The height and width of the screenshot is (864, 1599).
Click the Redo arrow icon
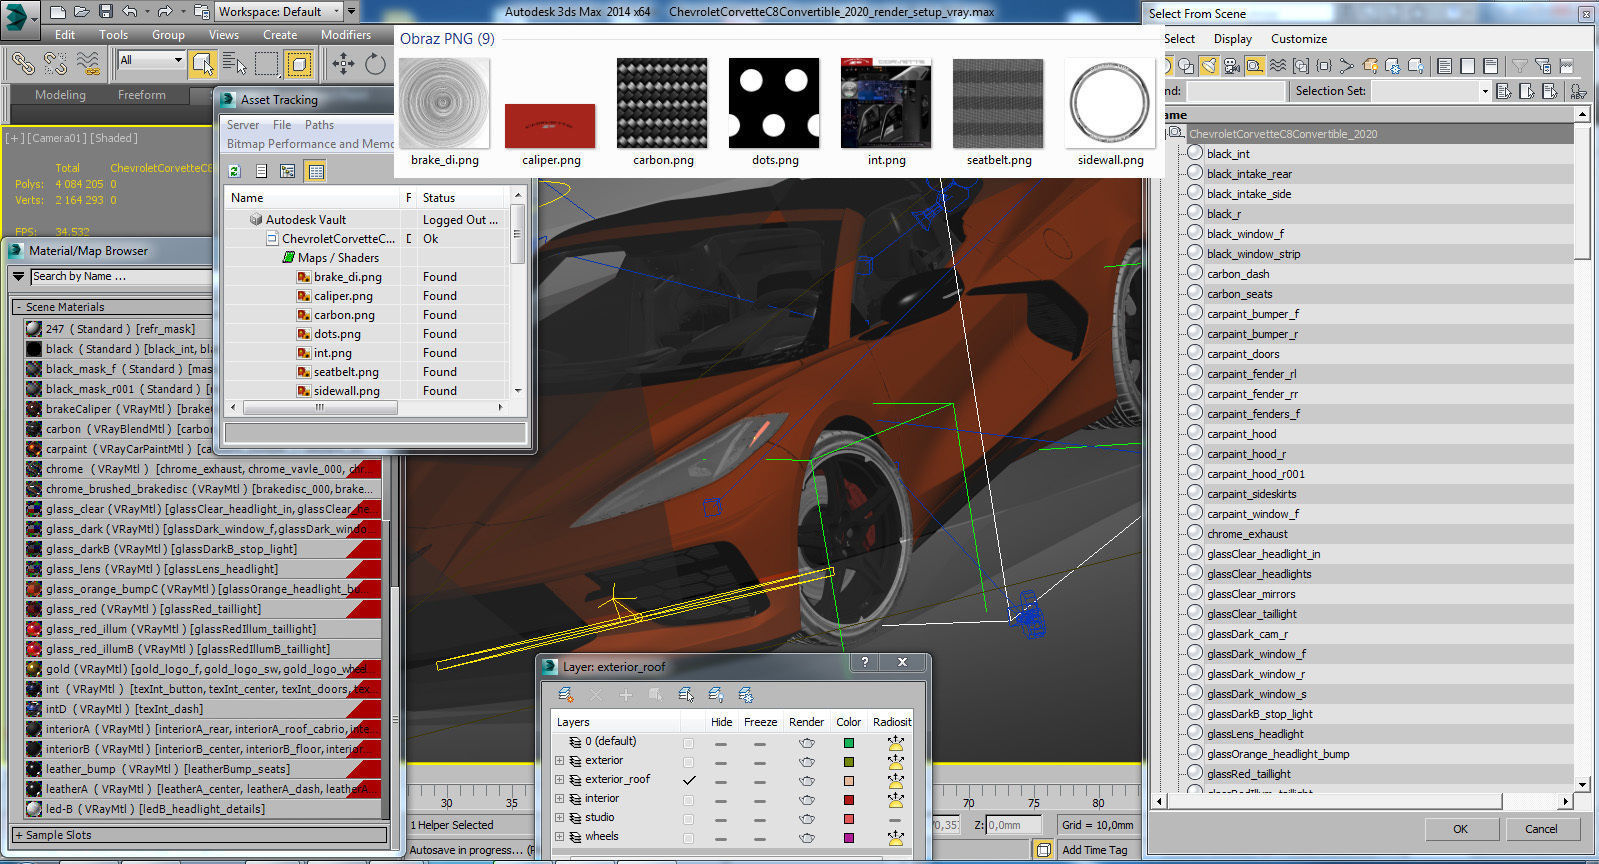click(x=164, y=12)
